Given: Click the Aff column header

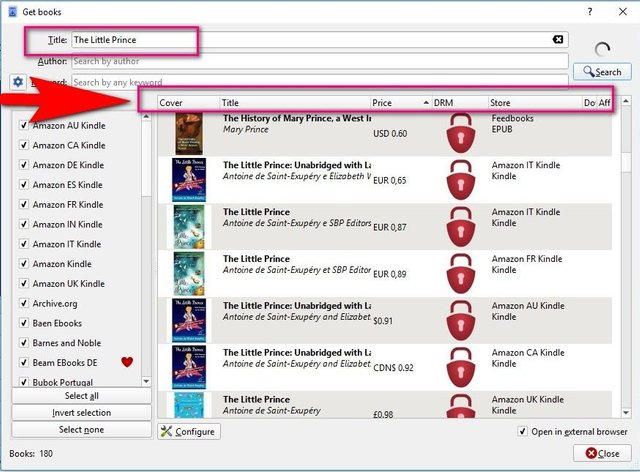Looking at the screenshot, I should 604,102.
